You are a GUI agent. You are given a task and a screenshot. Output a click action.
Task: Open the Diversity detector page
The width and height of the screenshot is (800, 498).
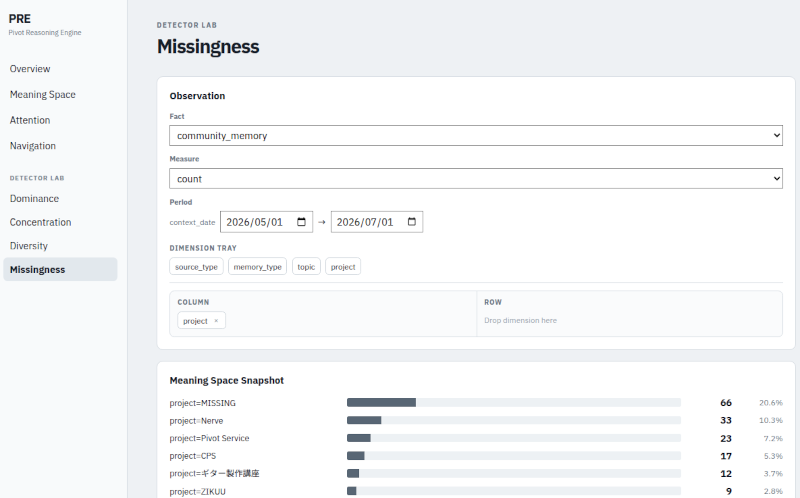tap(29, 246)
